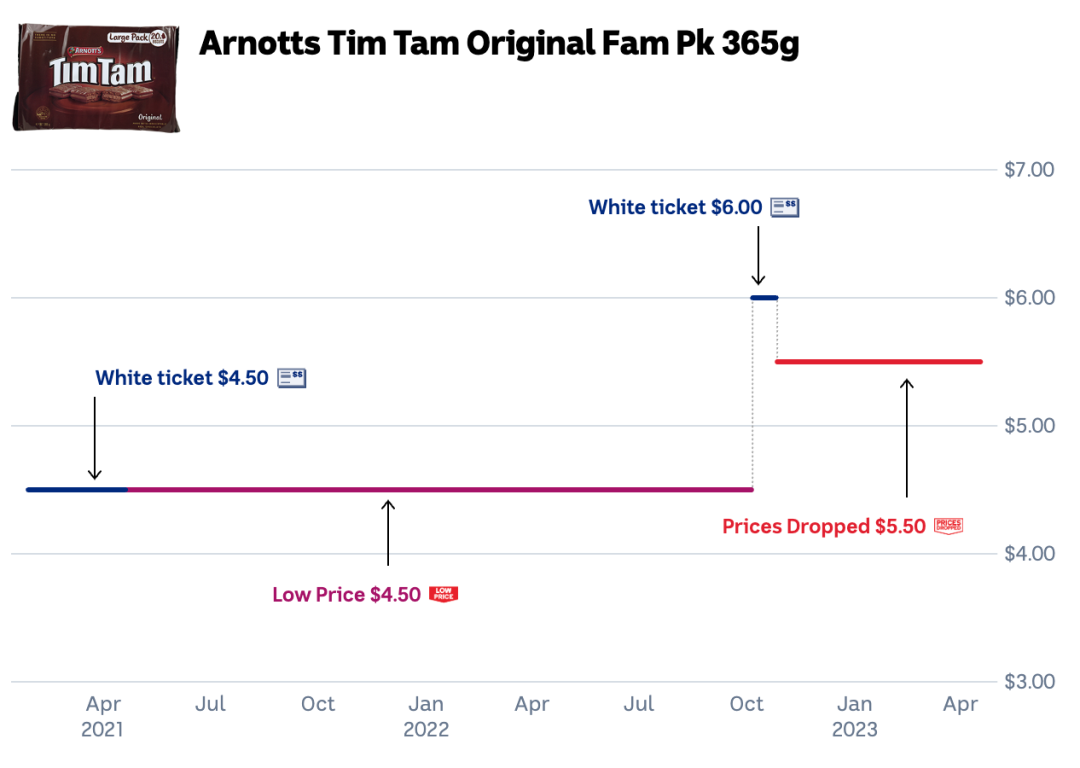Click the white ticket icon beside $6.00
This screenshot has height=768, width=1080.
(x=785, y=207)
